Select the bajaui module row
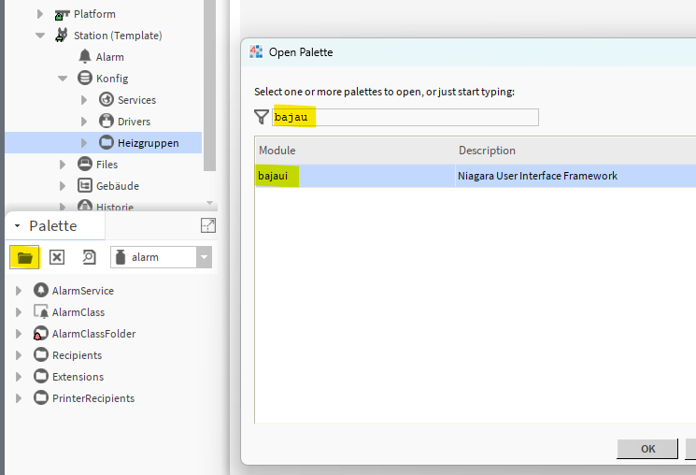The width and height of the screenshot is (696, 475). [x=475, y=176]
